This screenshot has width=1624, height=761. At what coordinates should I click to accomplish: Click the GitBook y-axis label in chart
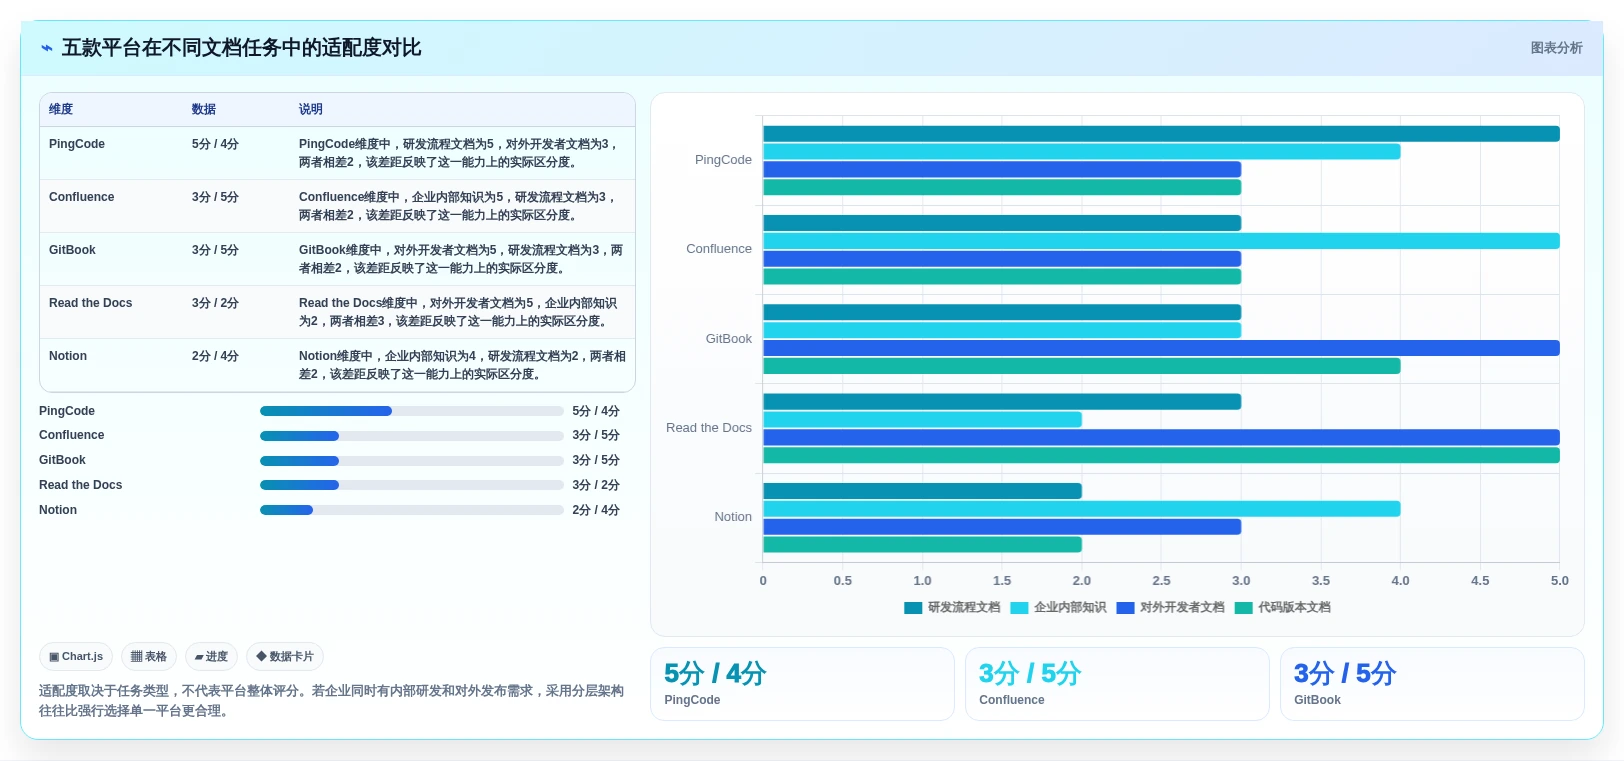729,339
